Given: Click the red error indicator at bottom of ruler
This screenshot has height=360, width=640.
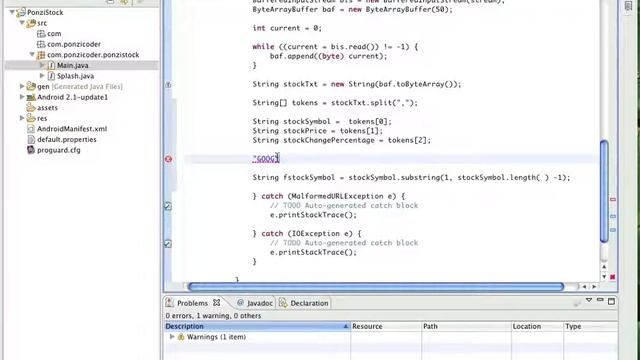Looking at the screenshot, I should pos(613,277).
